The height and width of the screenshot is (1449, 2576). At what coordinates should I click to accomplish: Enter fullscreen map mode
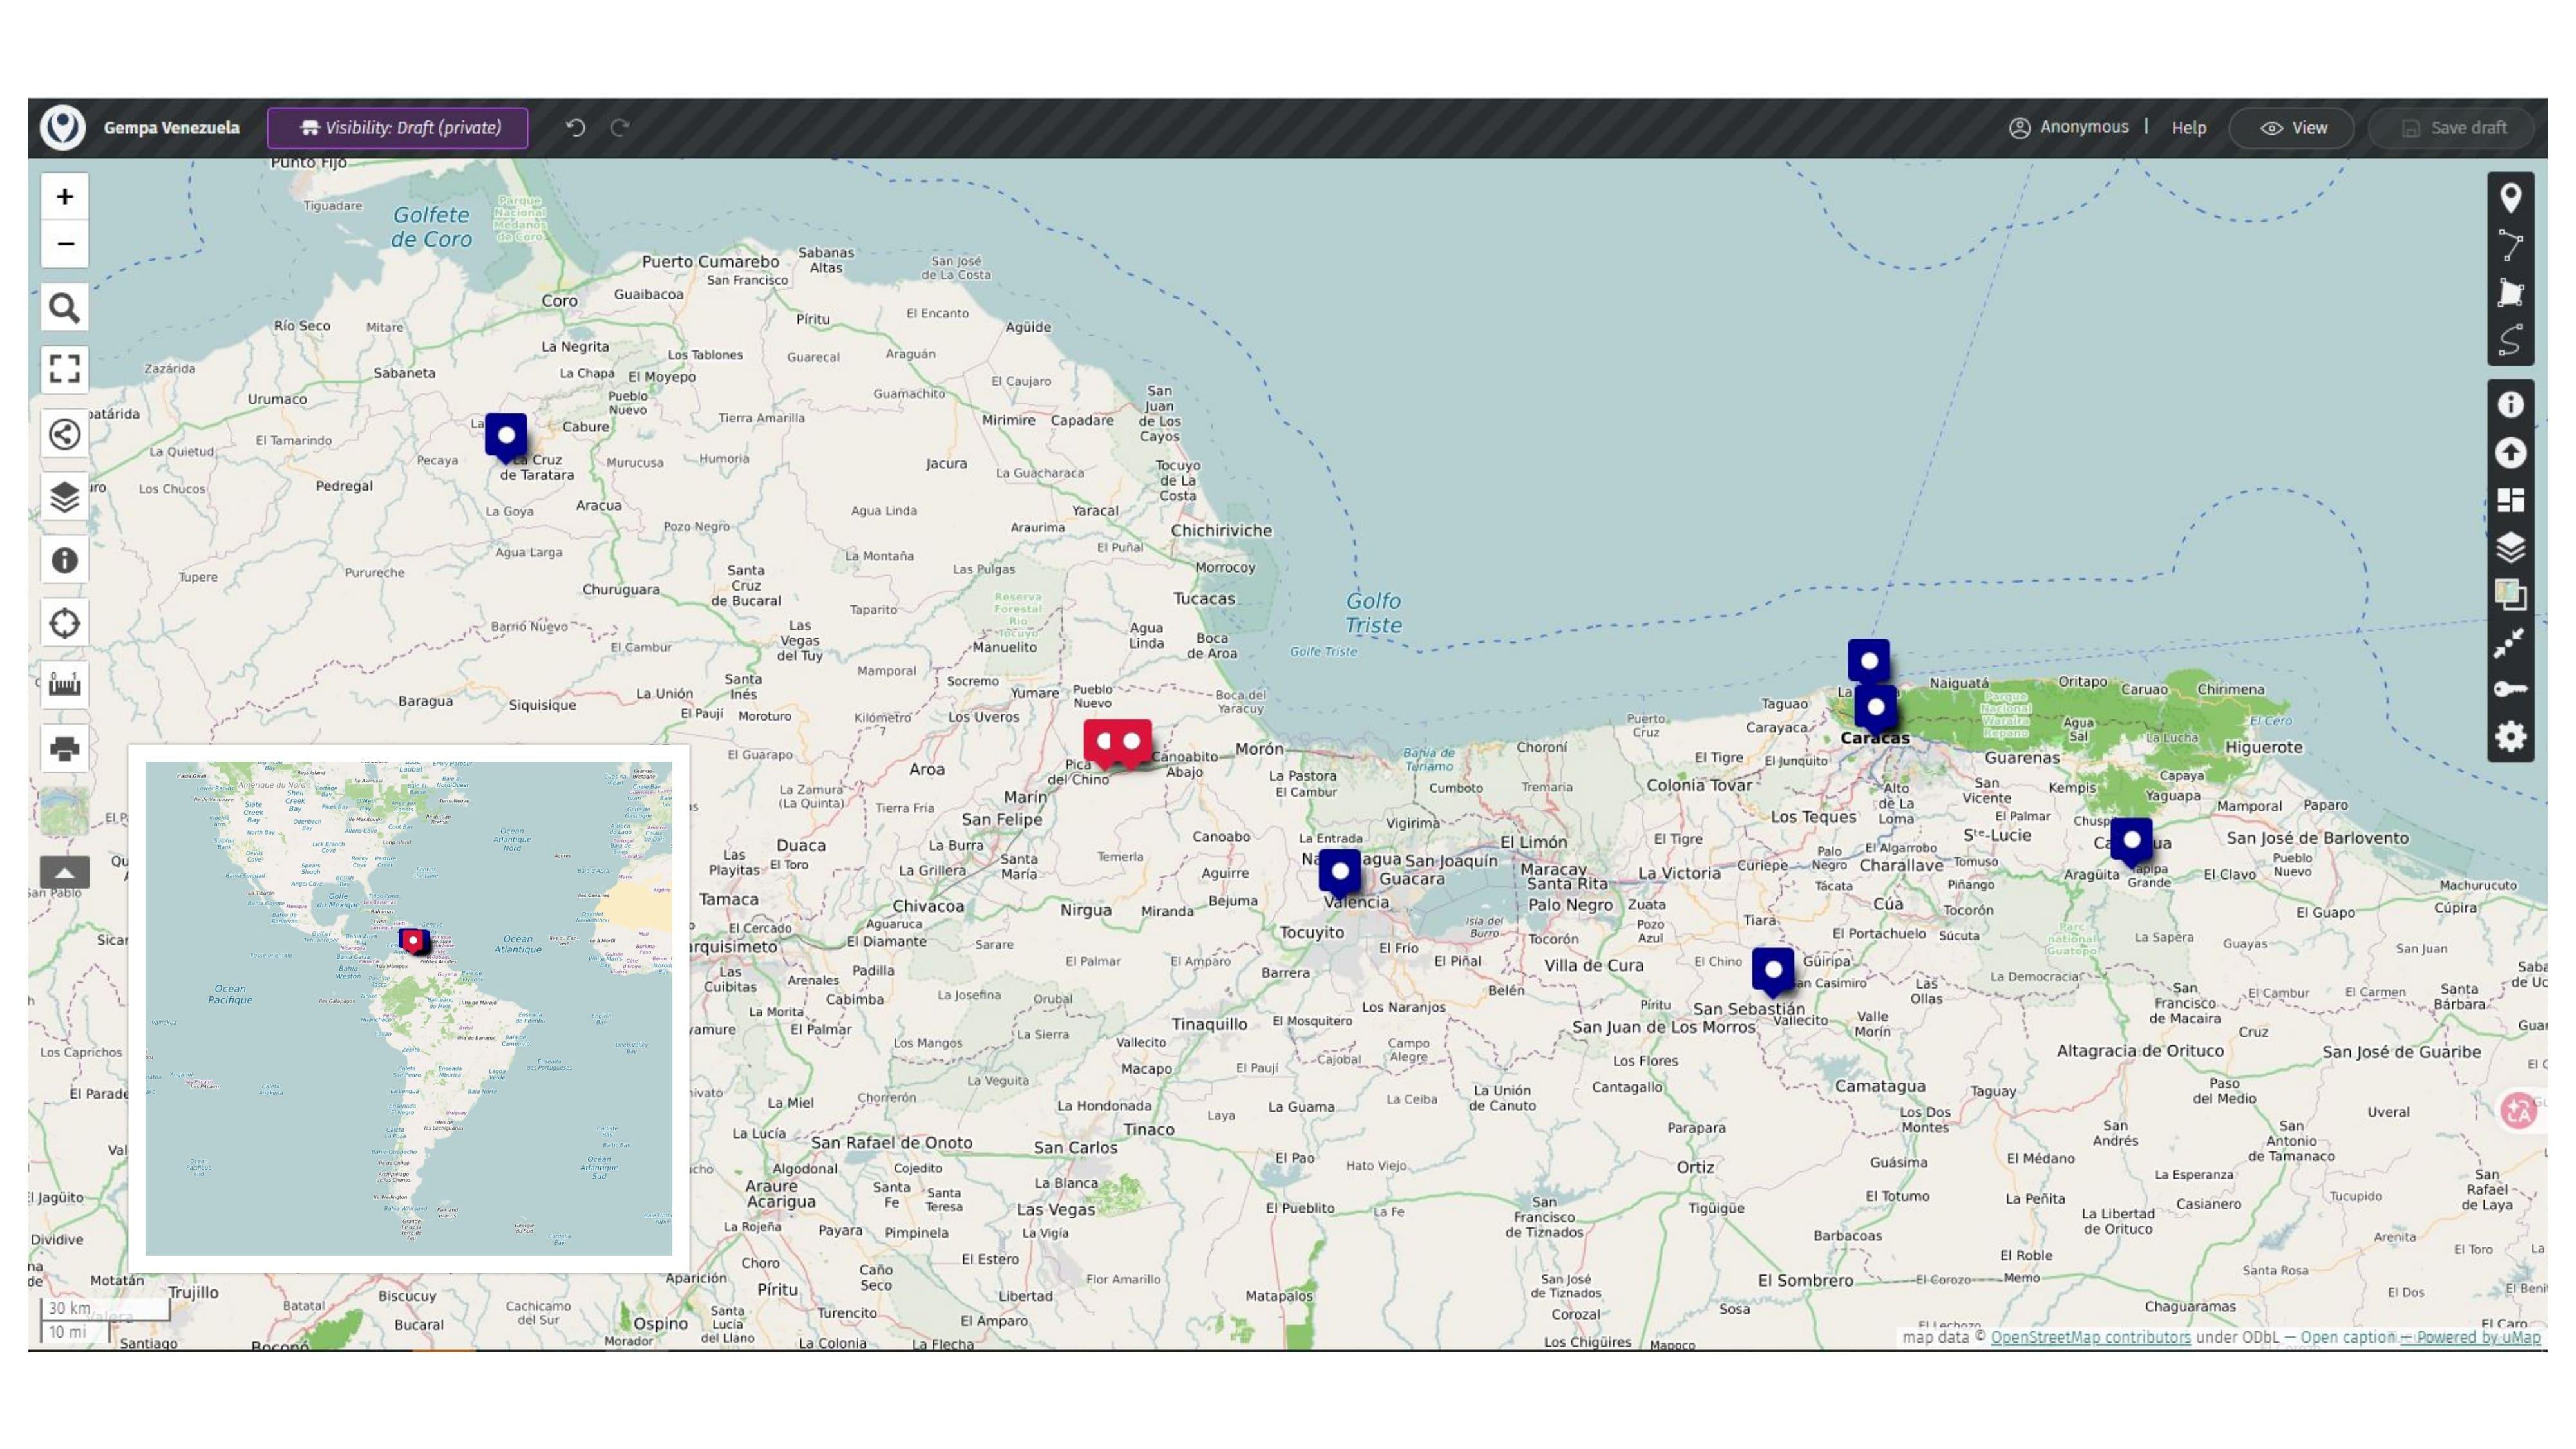[64, 369]
